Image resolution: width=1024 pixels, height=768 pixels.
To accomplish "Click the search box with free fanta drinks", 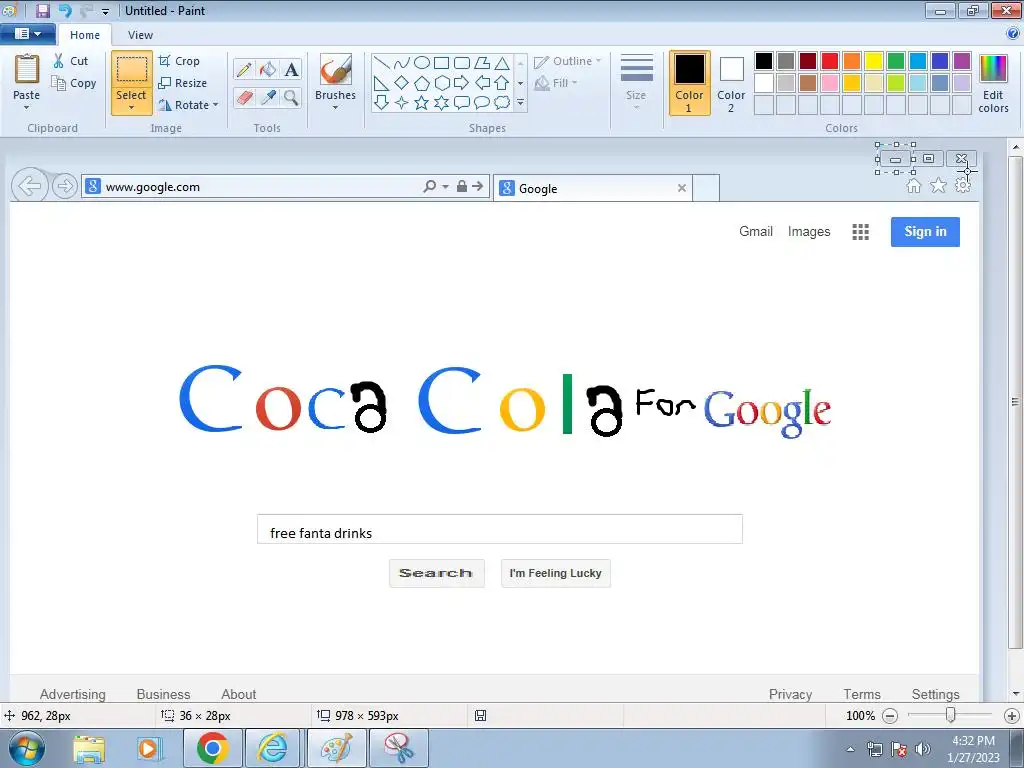I will pos(500,529).
